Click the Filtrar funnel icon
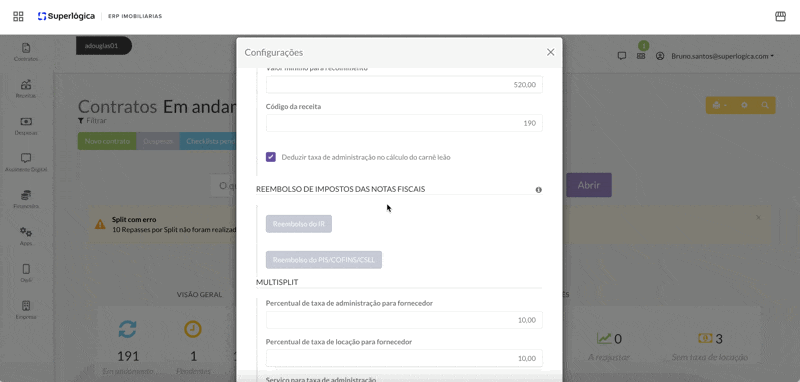 coord(81,121)
